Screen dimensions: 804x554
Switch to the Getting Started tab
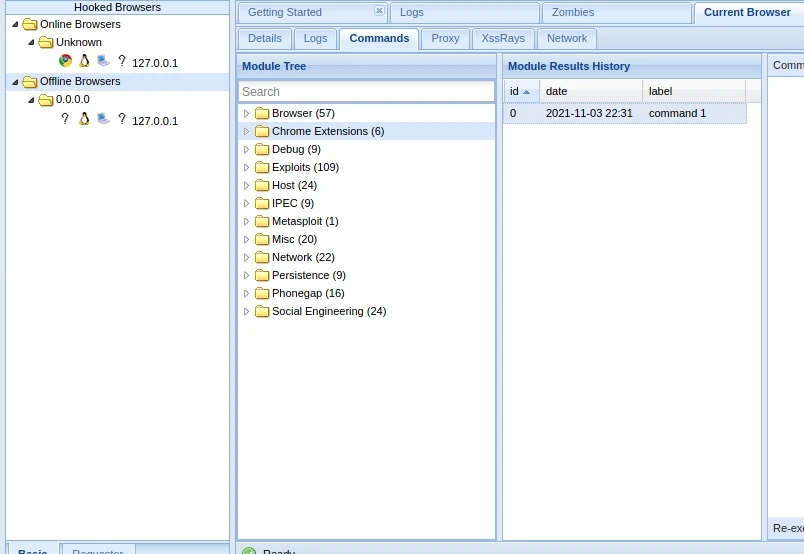click(x=312, y=13)
